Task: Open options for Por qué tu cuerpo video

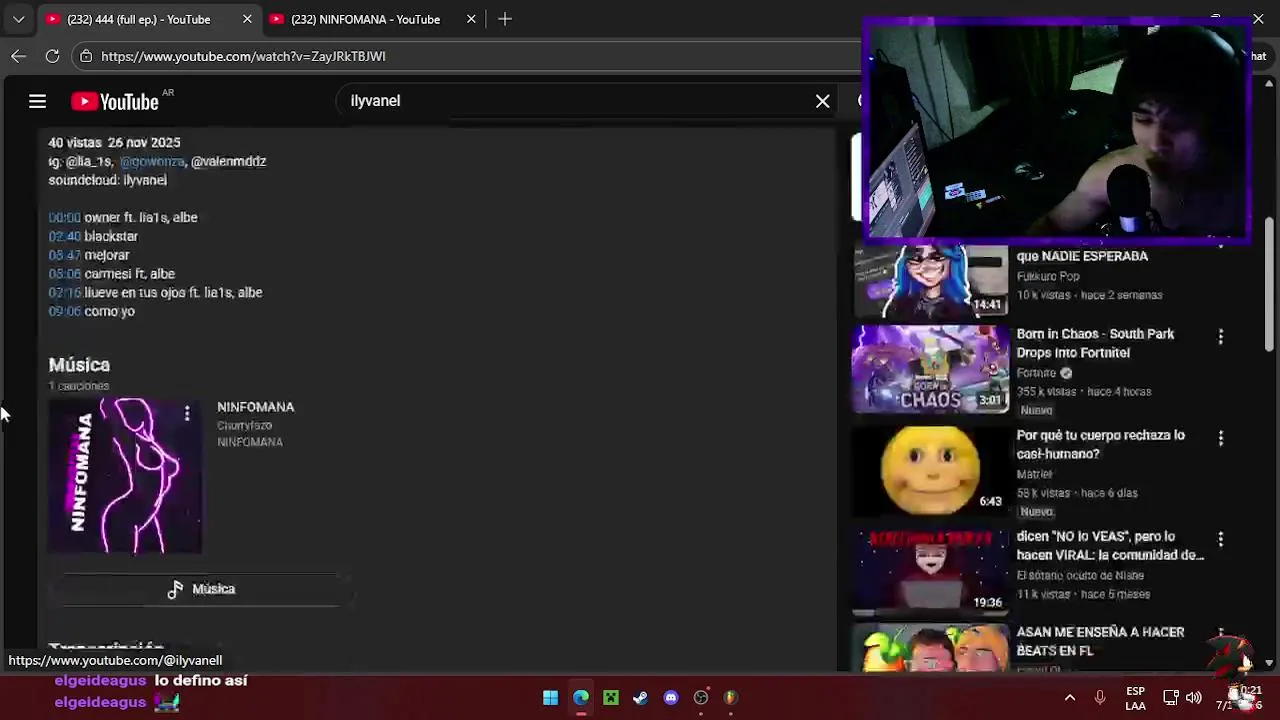Action: point(1220,438)
